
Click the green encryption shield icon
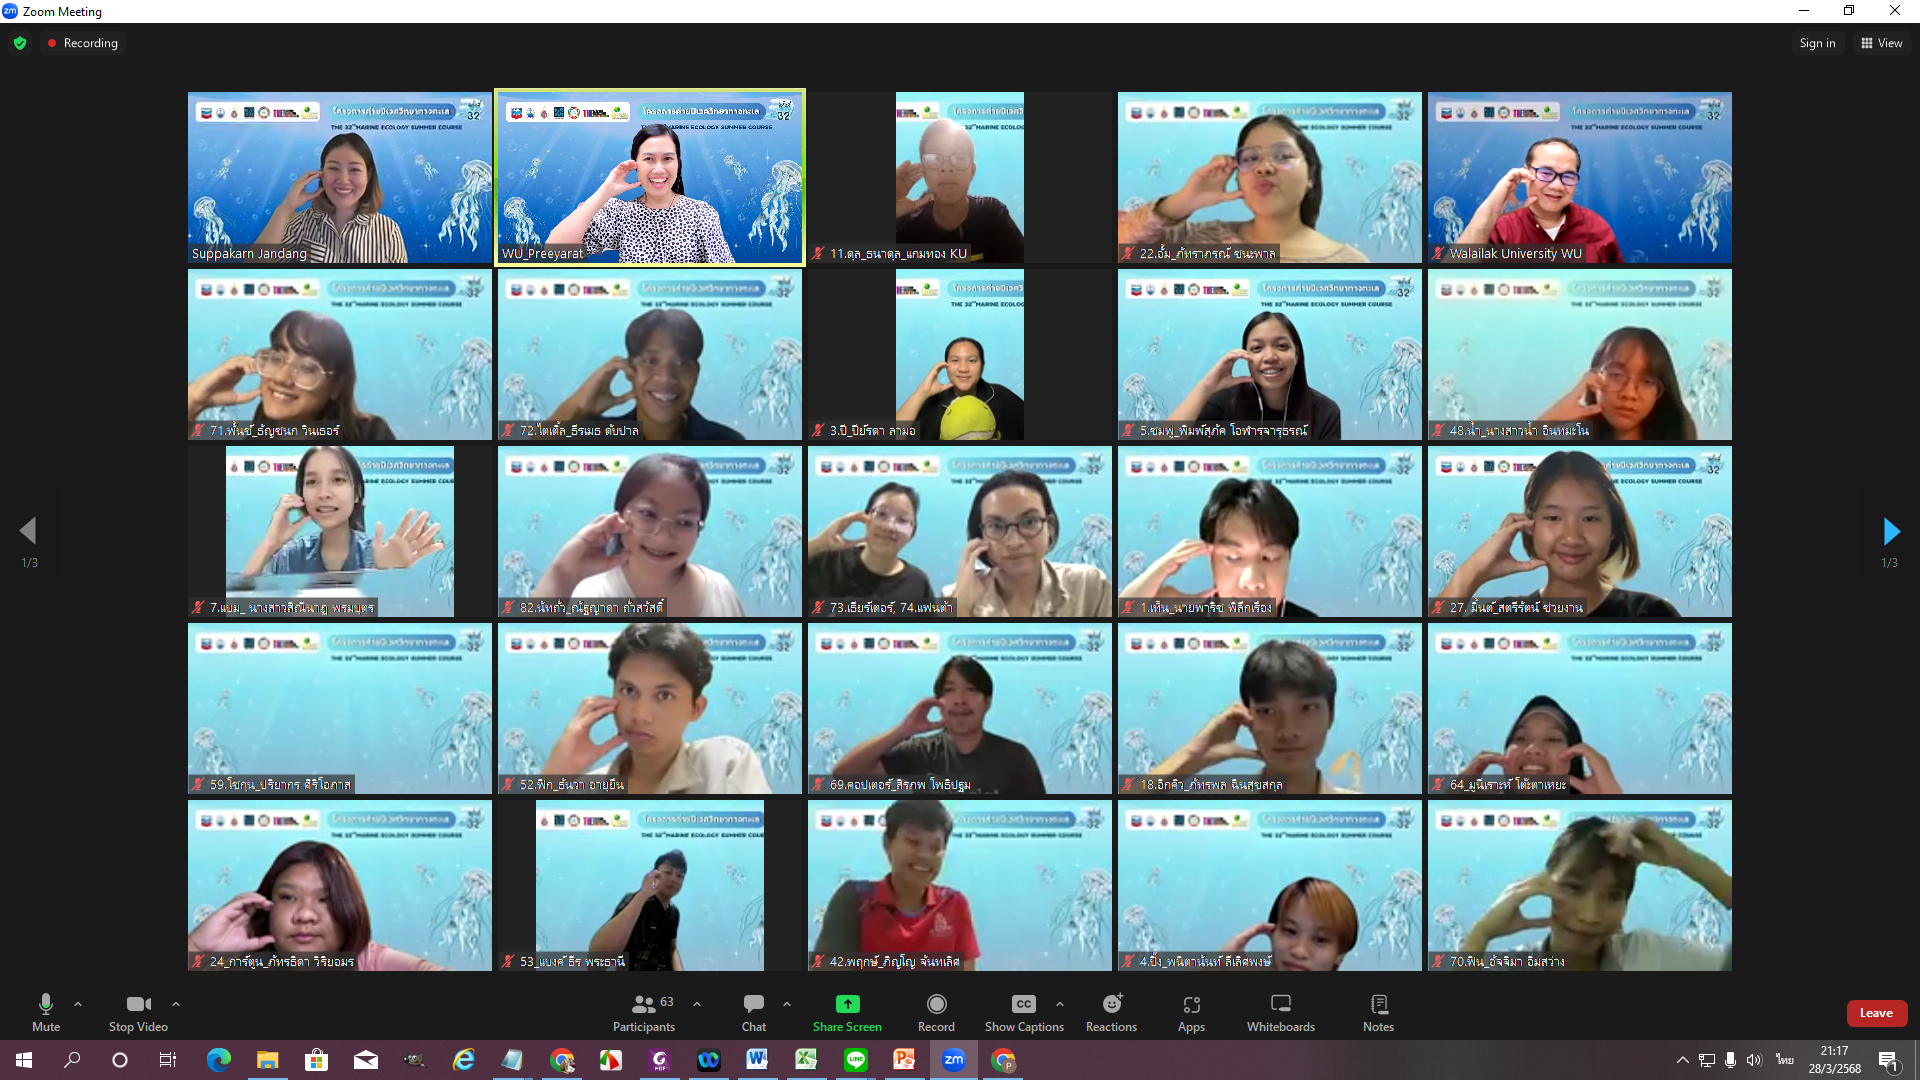click(20, 43)
